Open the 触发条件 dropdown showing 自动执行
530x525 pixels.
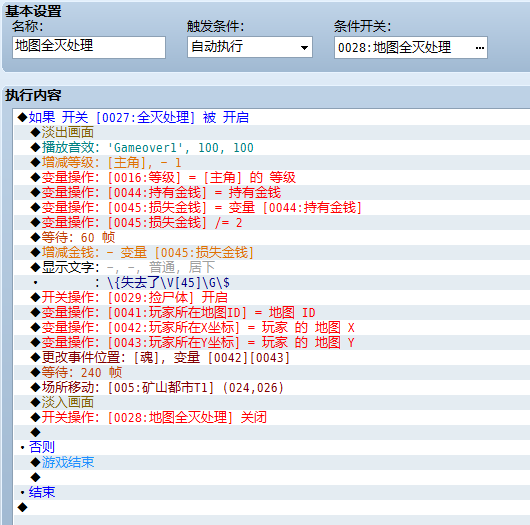coord(250,47)
